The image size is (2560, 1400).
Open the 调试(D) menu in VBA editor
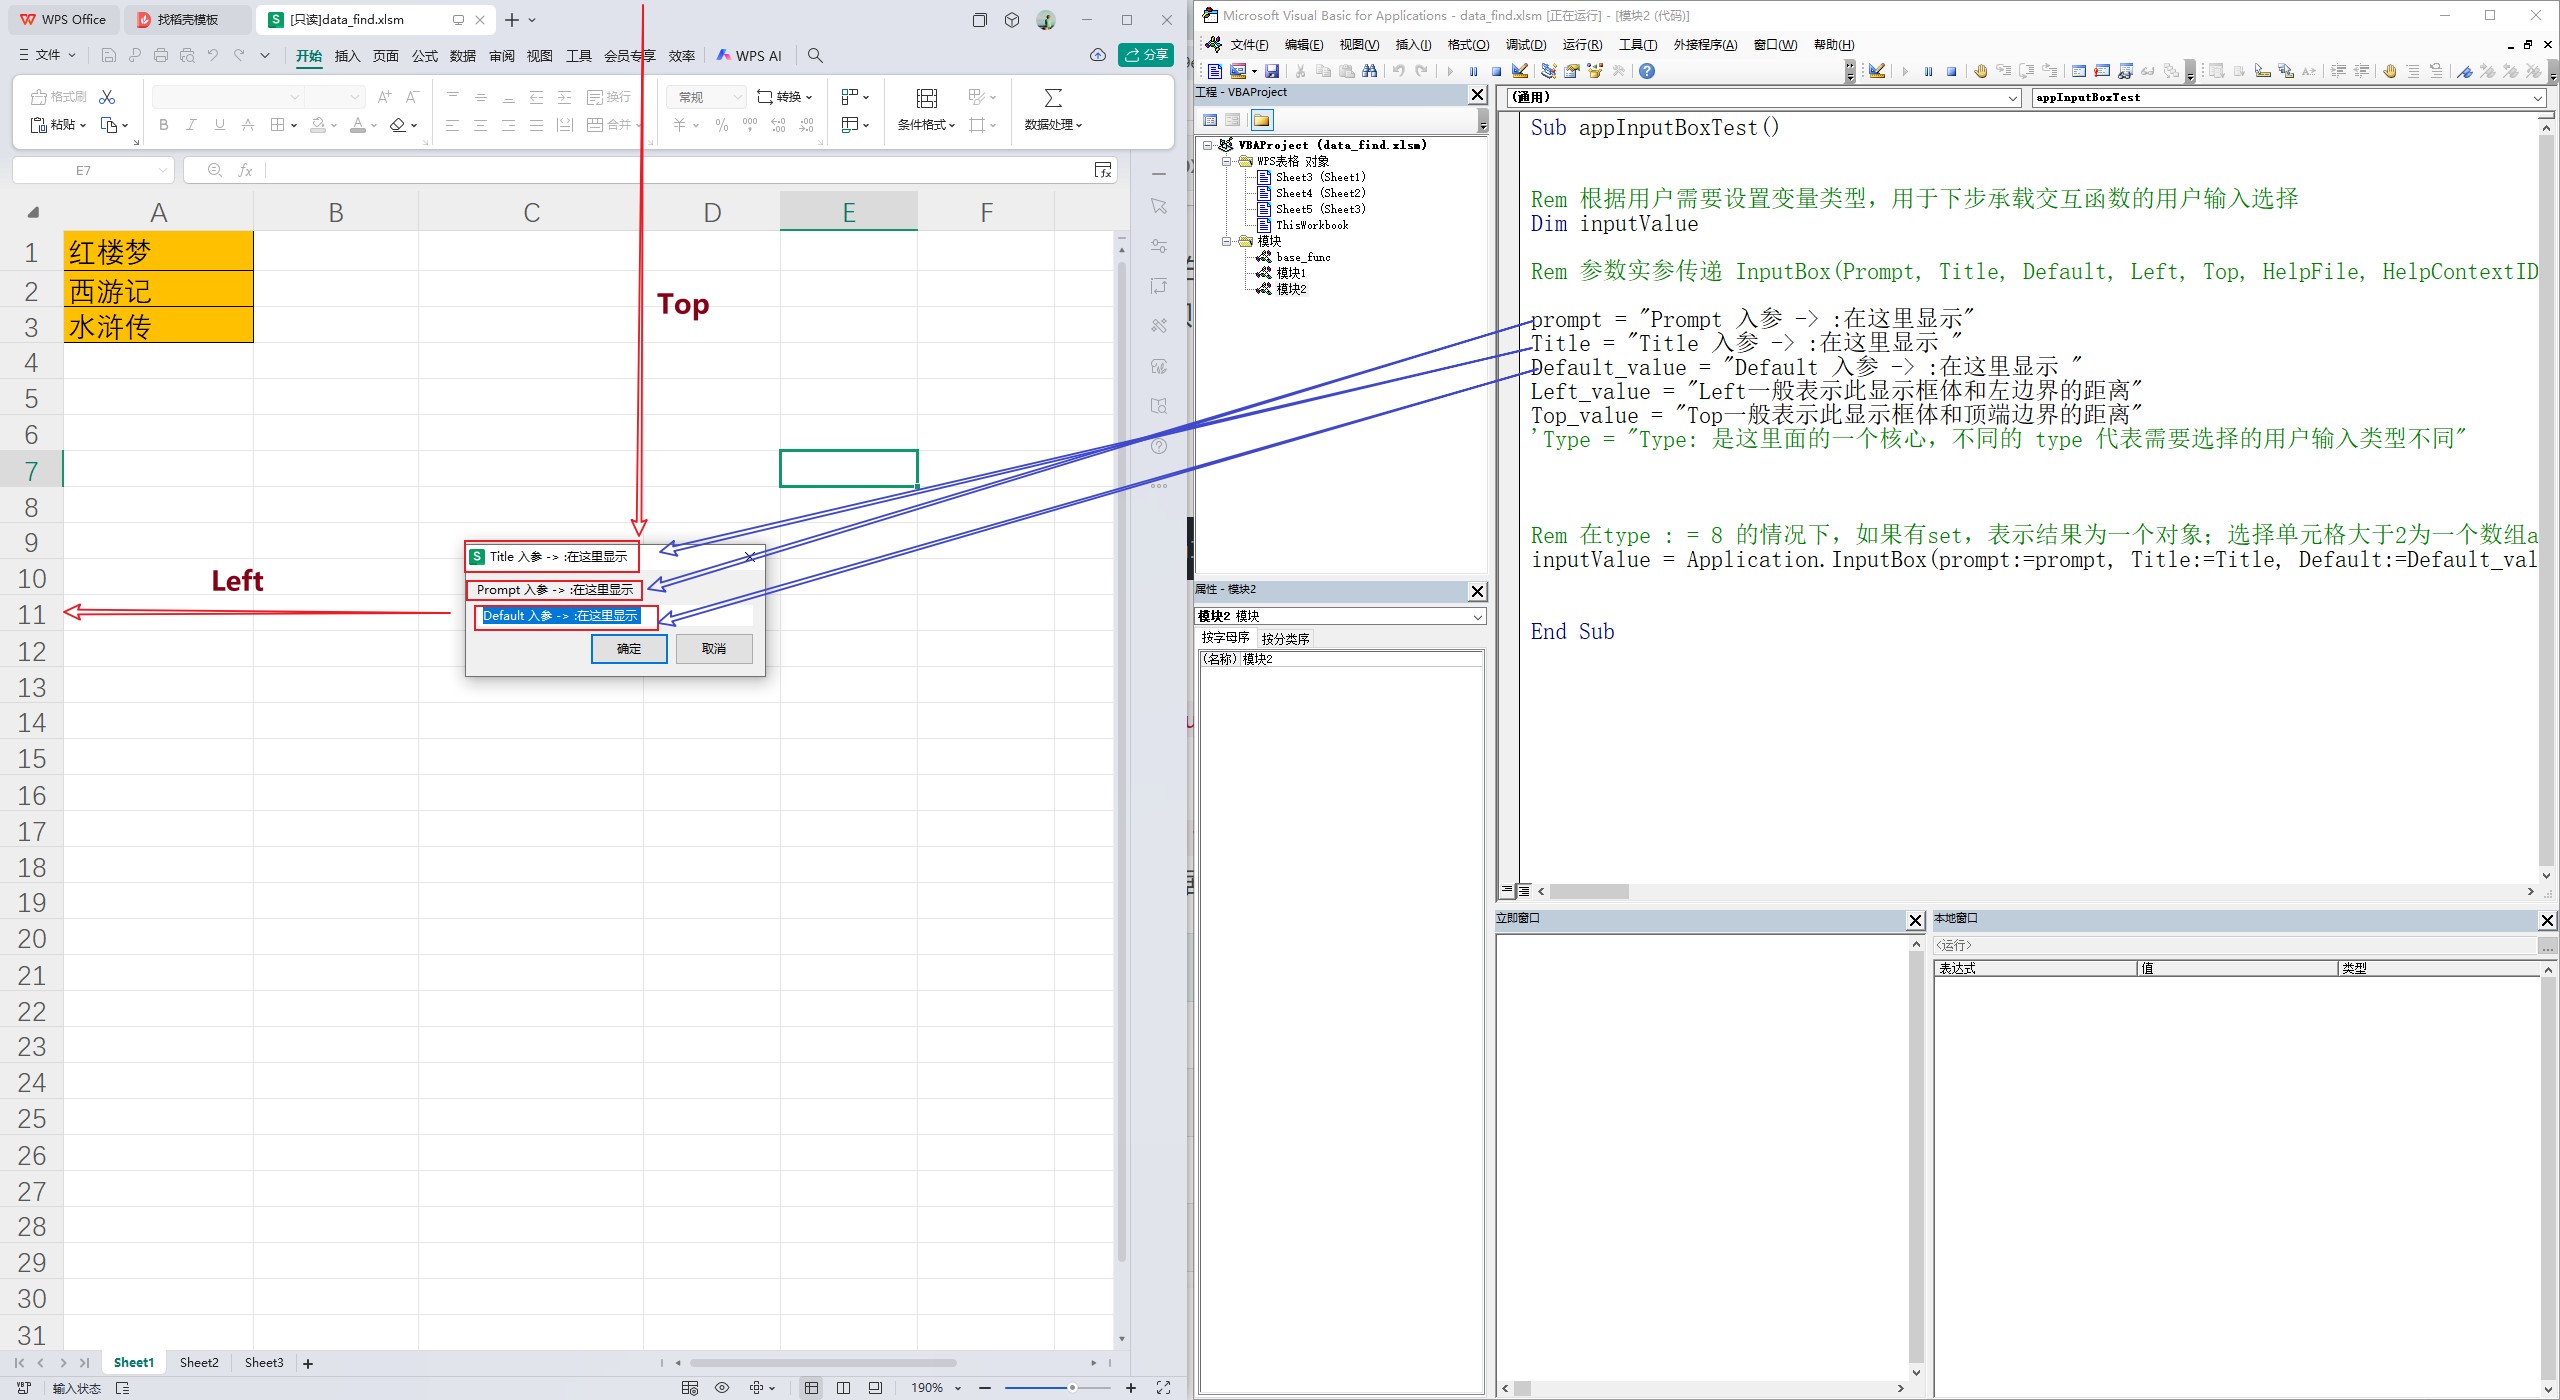[x=1525, y=45]
